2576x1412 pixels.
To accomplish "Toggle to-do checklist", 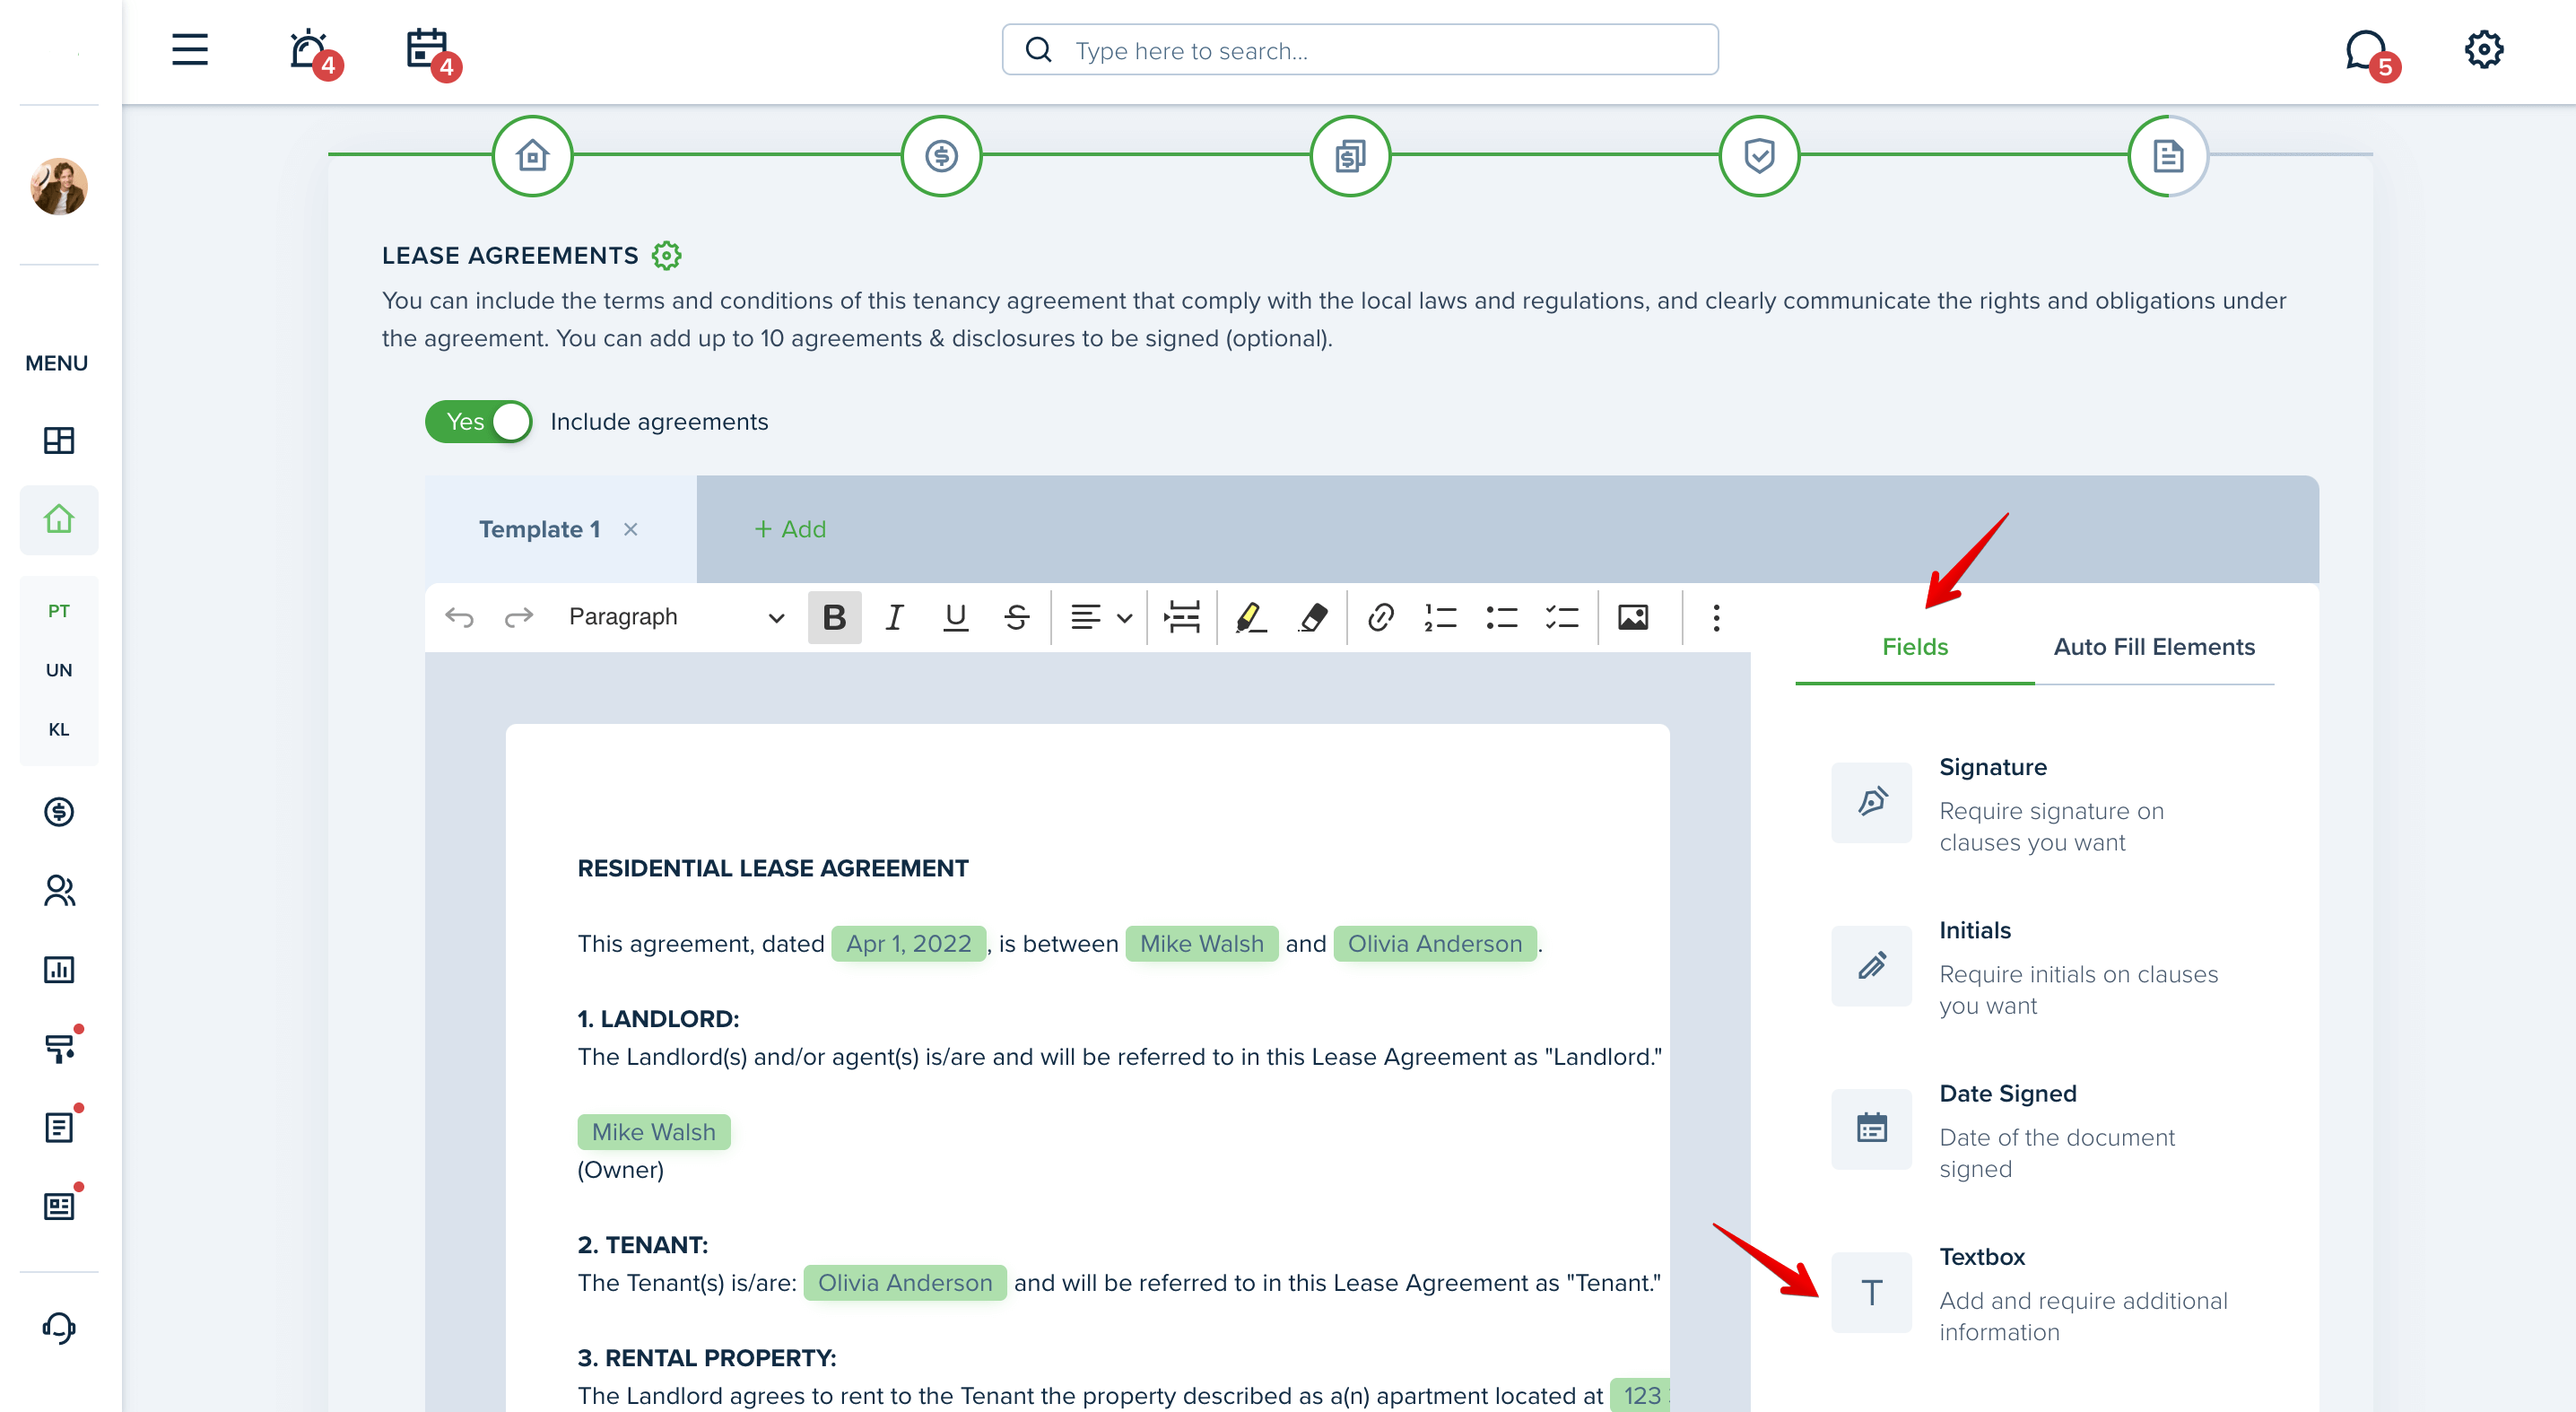I will 1561,617.
